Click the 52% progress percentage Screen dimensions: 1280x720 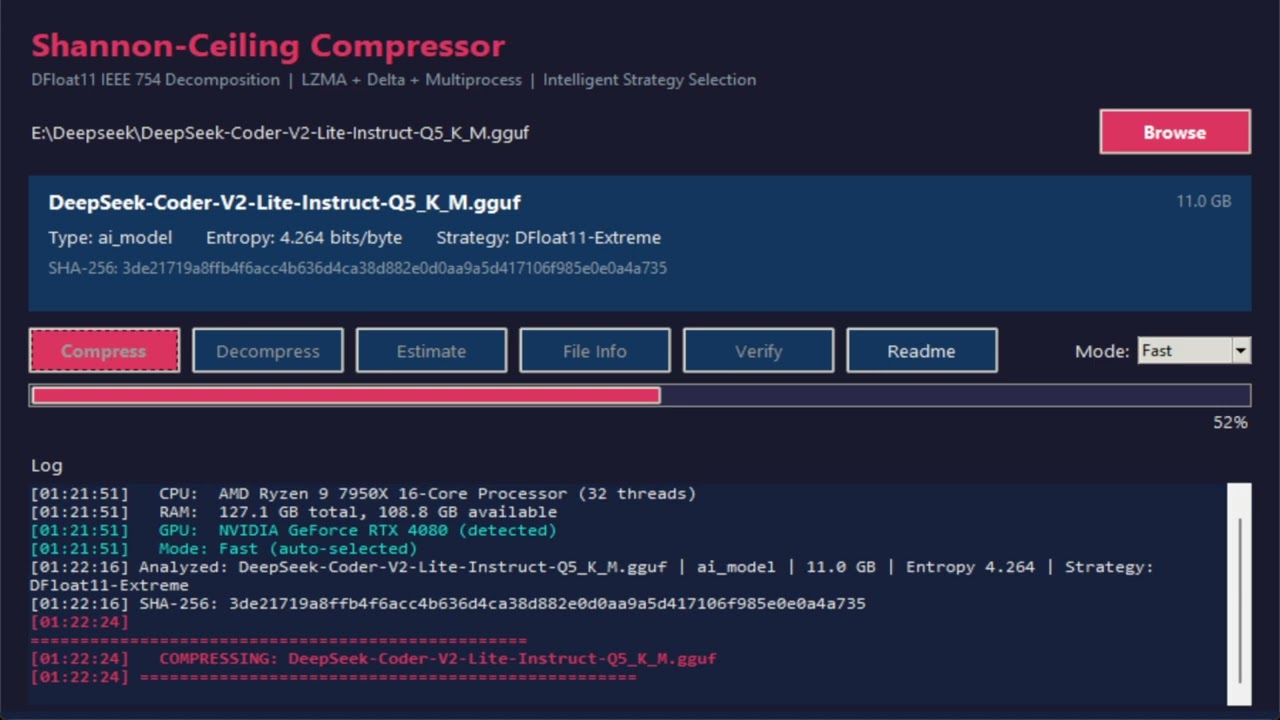pyautogui.click(x=1230, y=423)
